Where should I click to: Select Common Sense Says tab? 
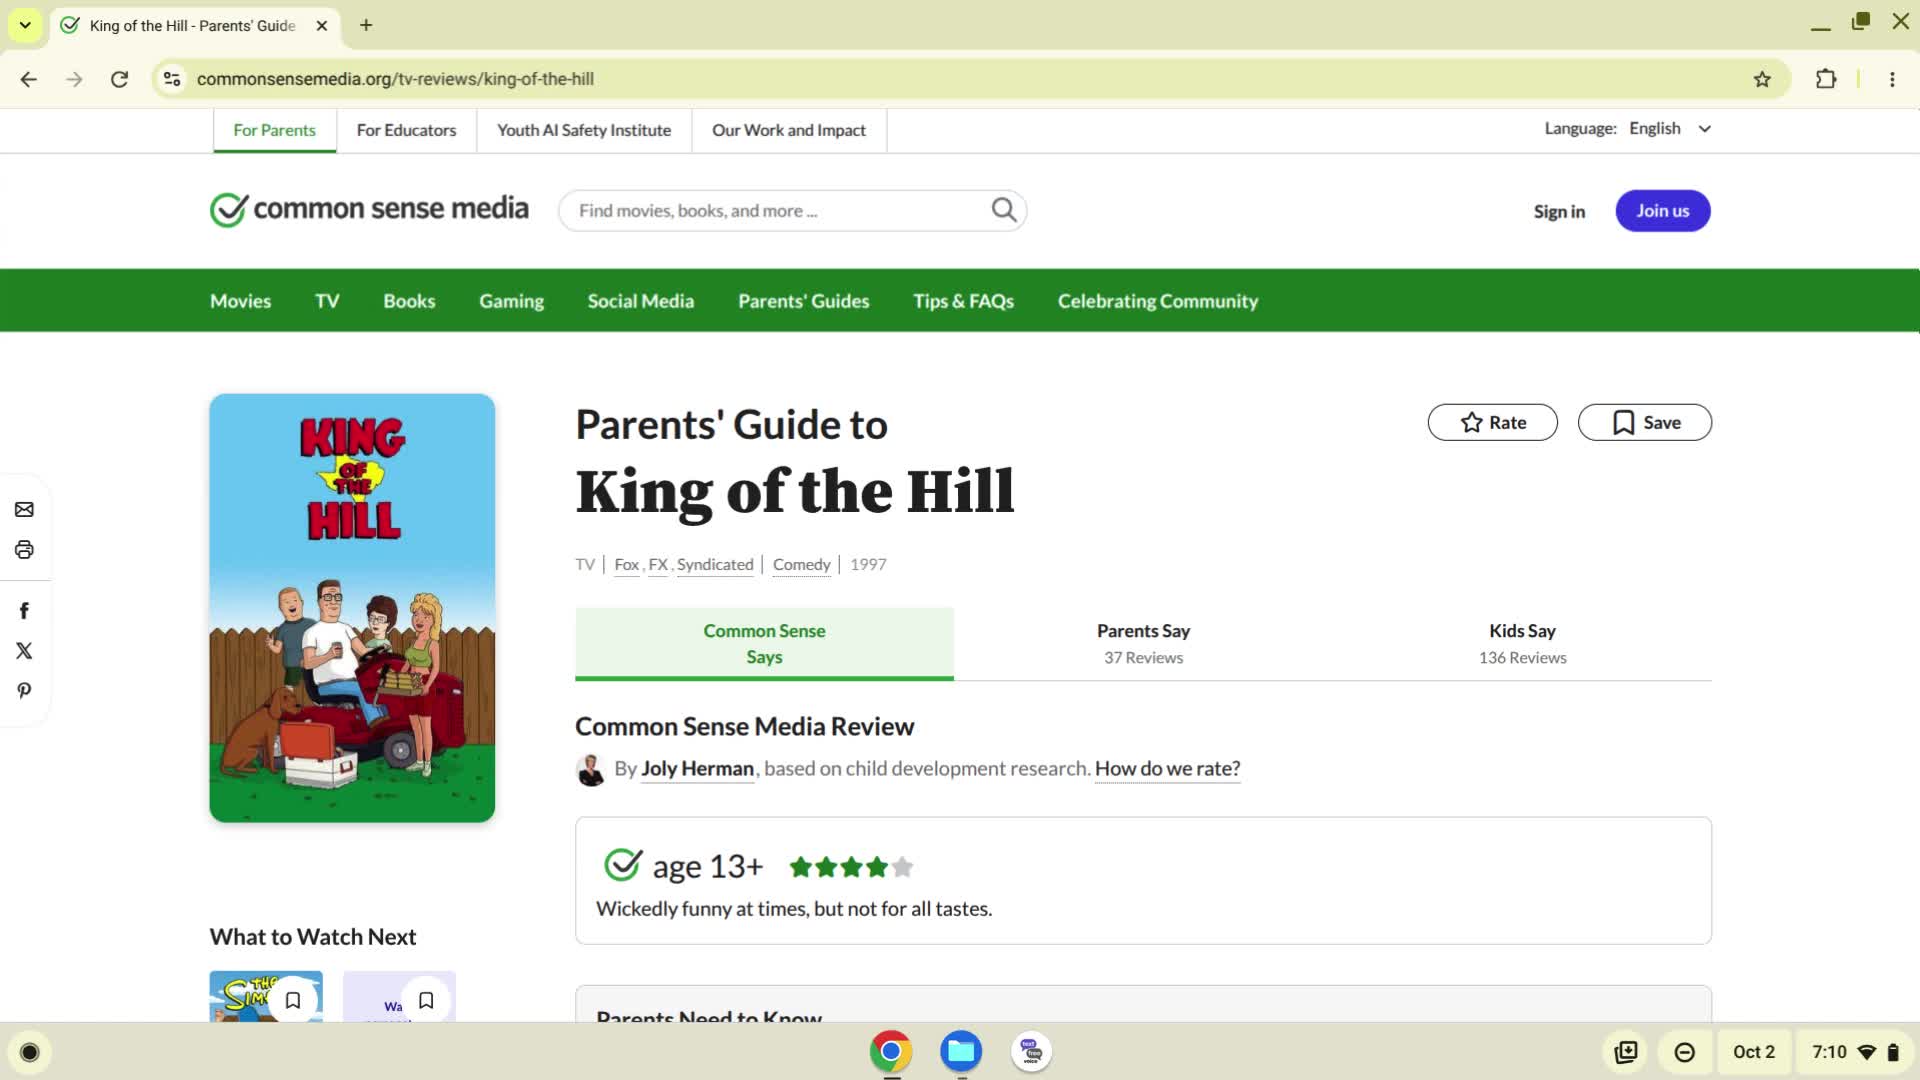tap(764, 644)
